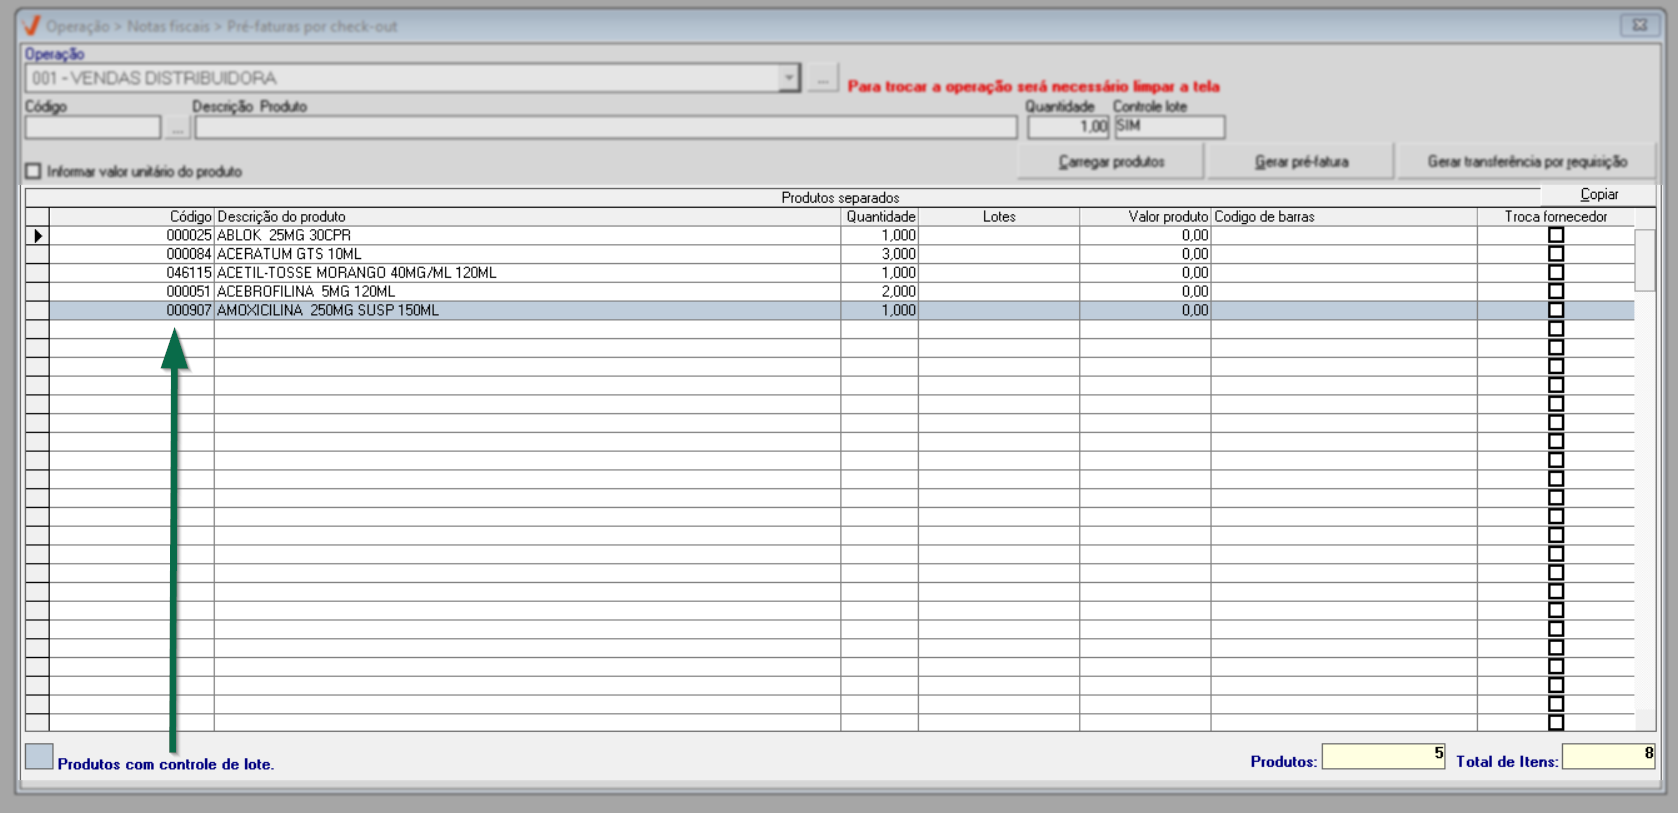Image resolution: width=1678 pixels, height=813 pixels.
Task: Click the blue lot-control legend color box
Action: pyautogui.click(x=39, y=757)
